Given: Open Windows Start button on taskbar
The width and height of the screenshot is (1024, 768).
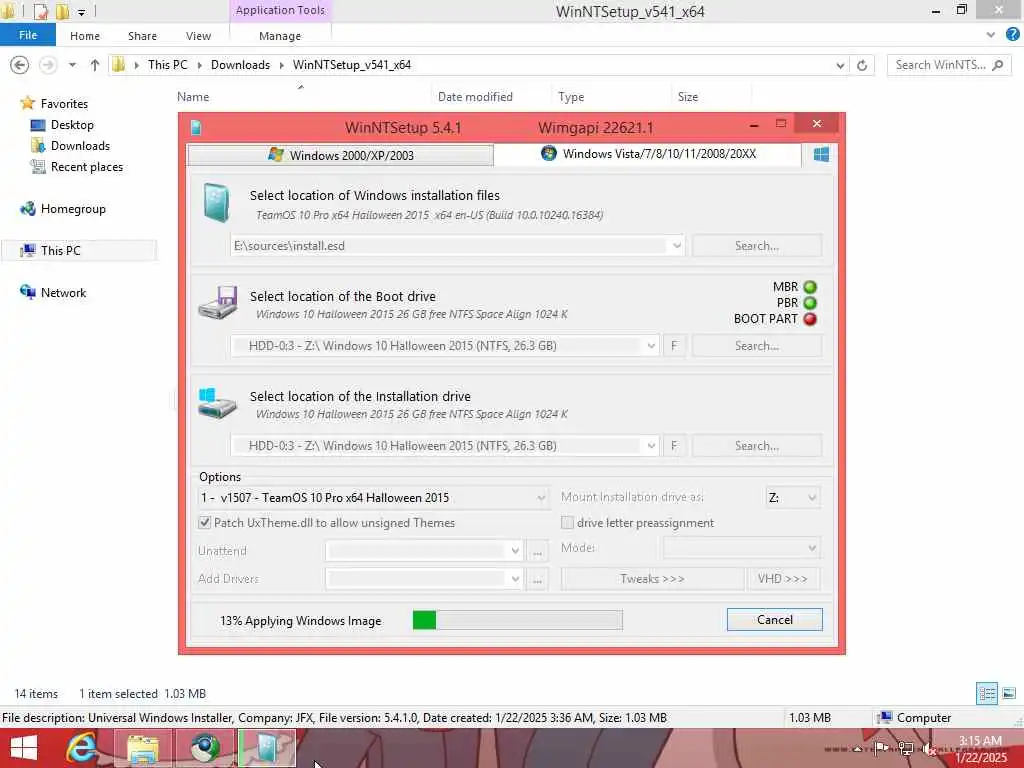Looking at the screenshot, I should 24,748.
